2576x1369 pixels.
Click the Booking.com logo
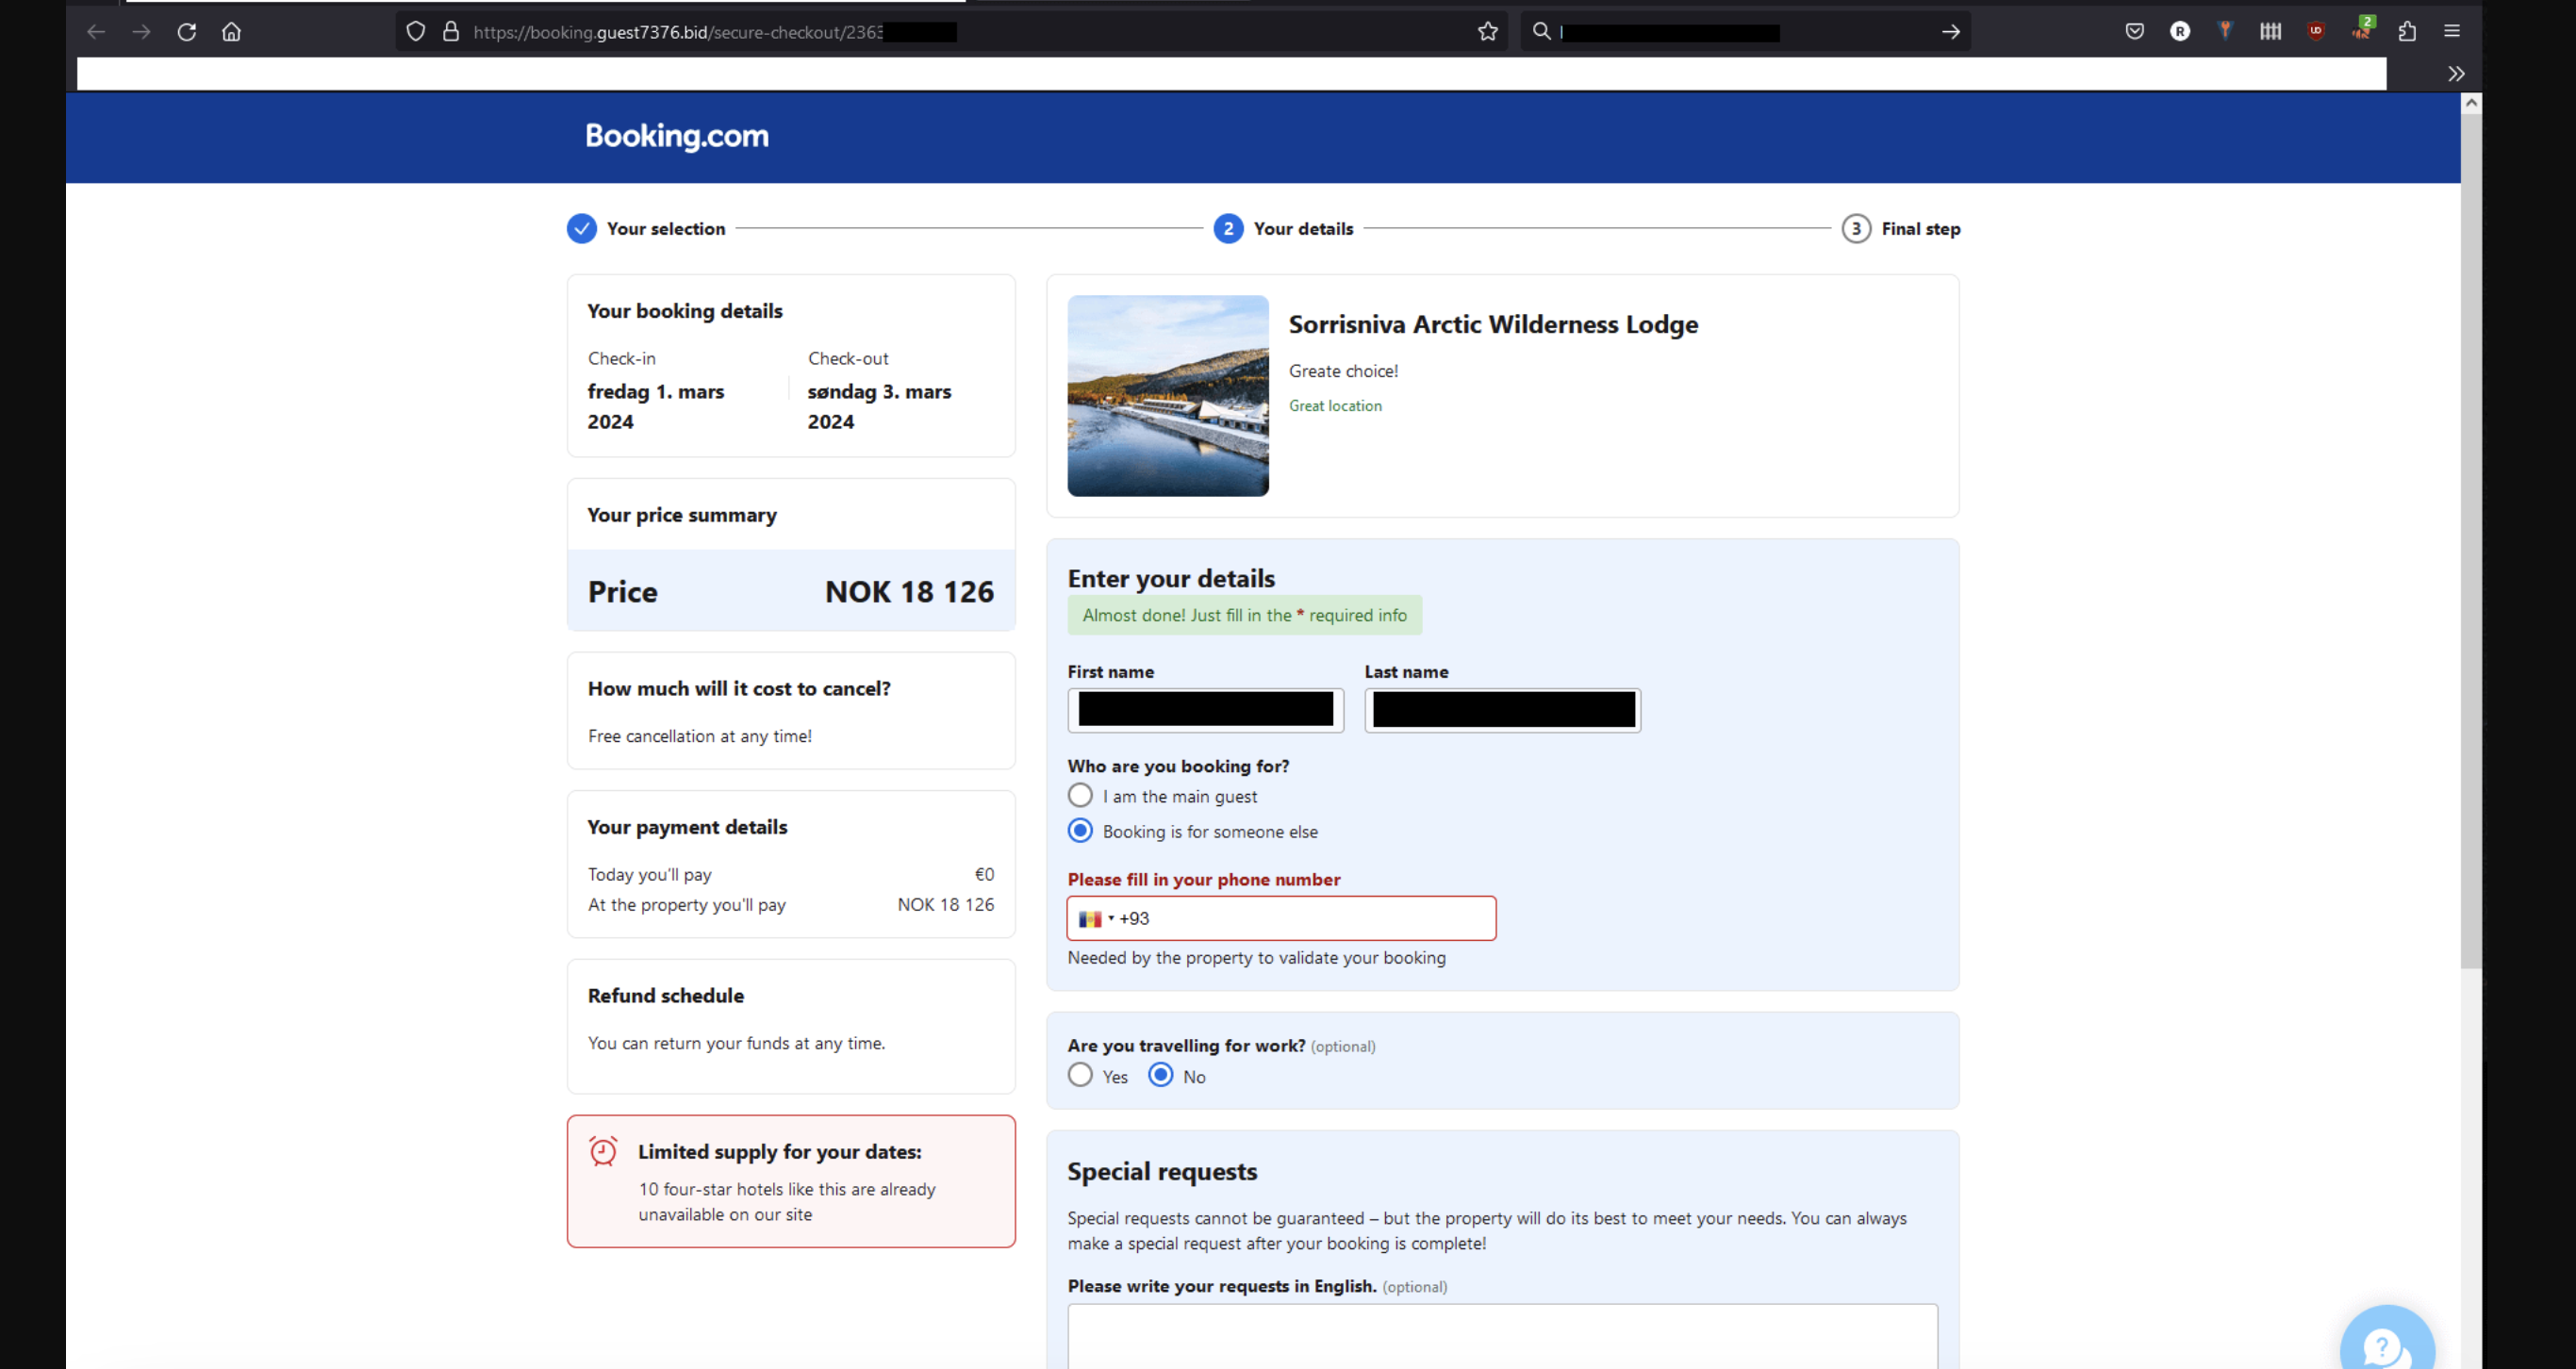pyautogui.click(x=677, y=136)
